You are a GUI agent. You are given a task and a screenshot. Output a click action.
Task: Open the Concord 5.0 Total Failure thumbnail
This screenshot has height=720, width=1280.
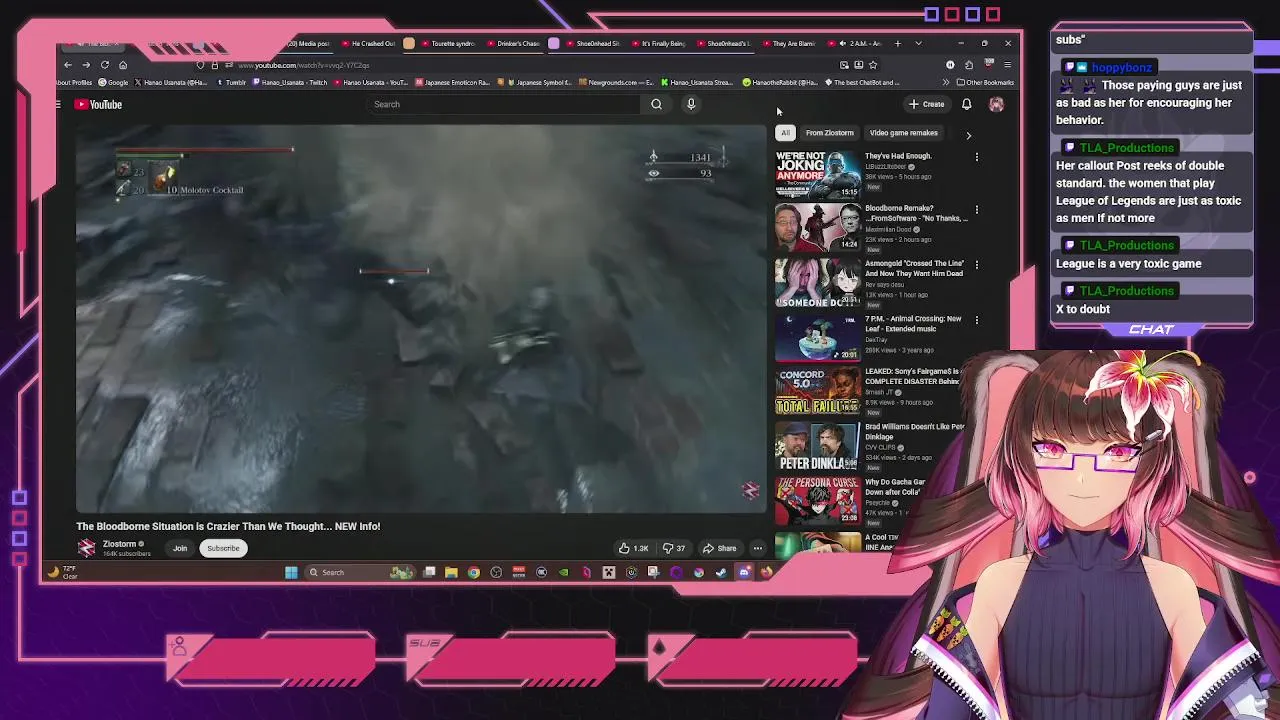pos(817,391)
